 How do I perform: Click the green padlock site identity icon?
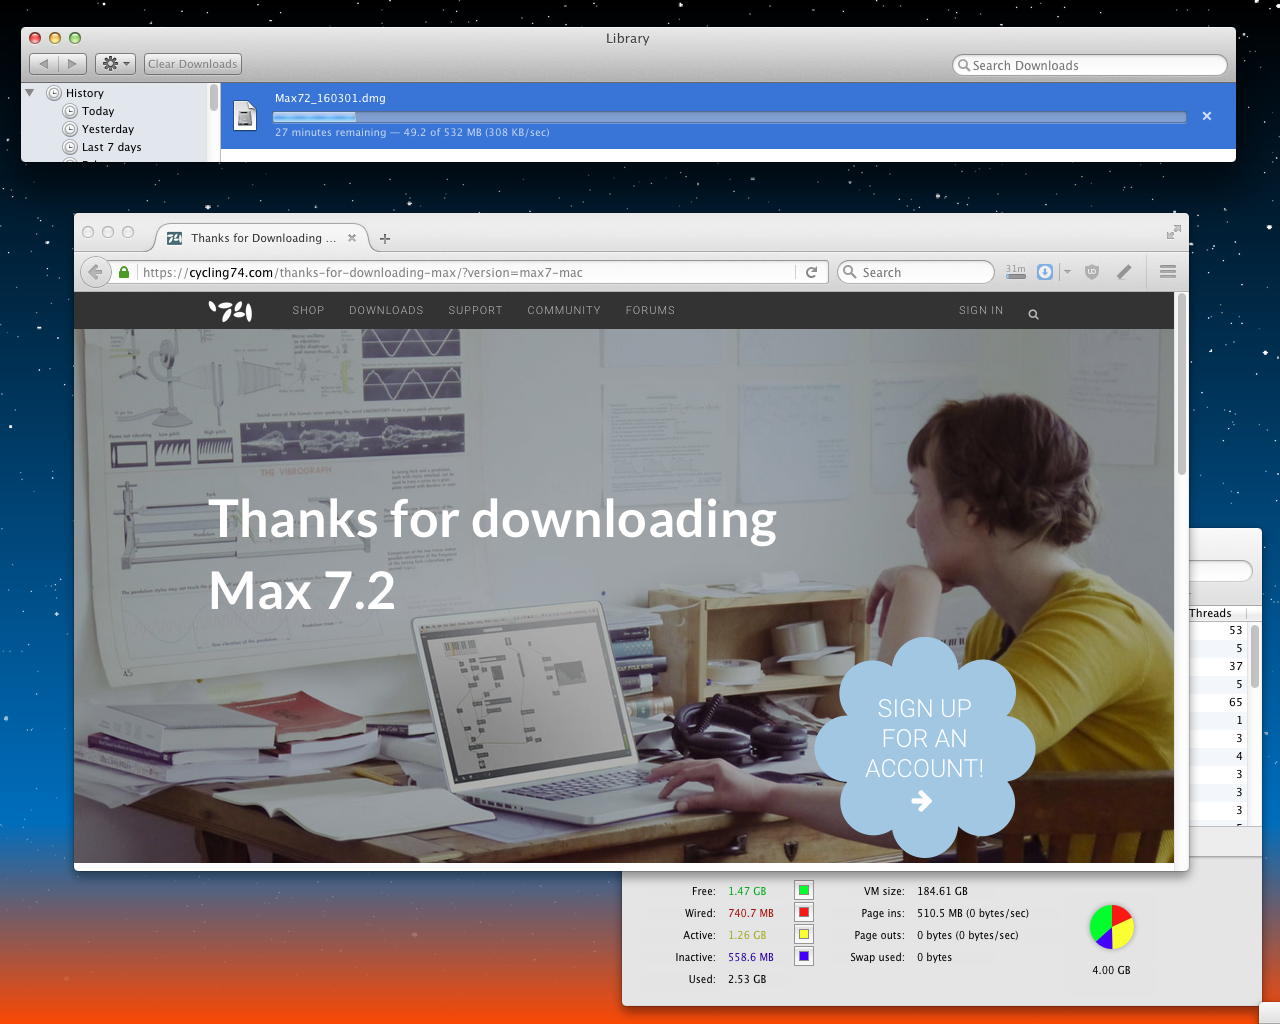pos(124,272)
